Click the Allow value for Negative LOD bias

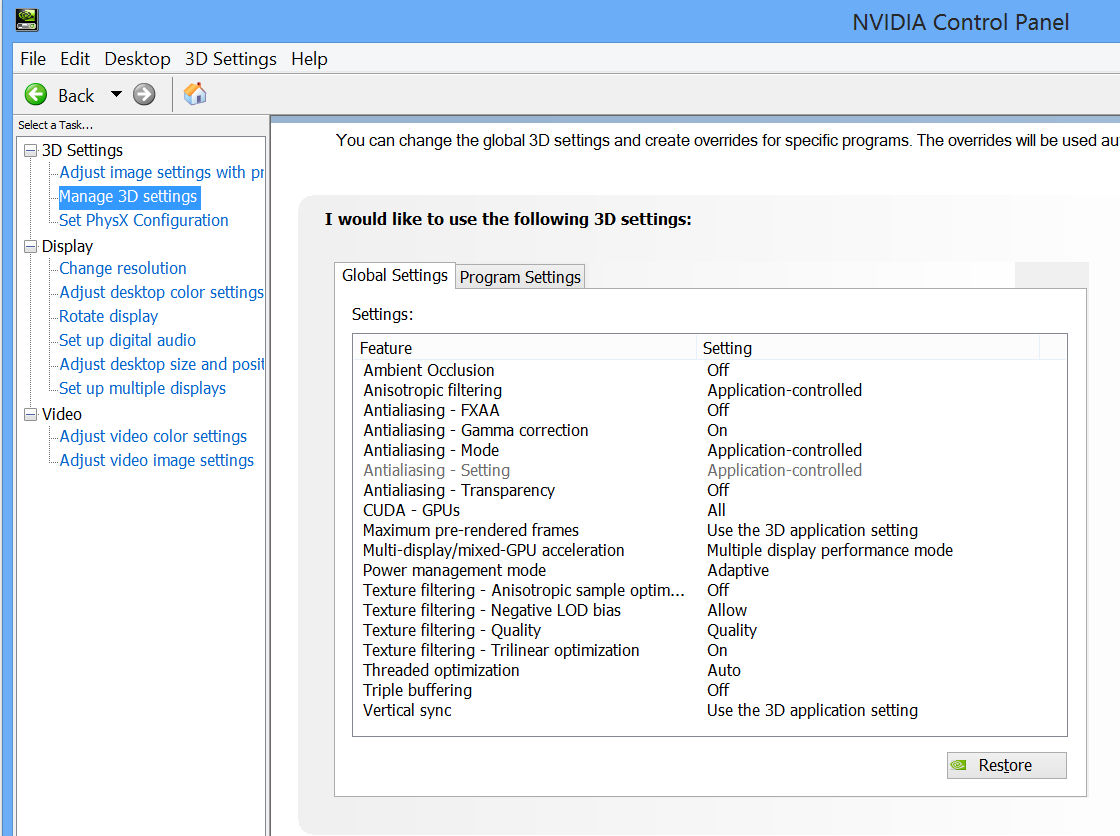[727, 610]
